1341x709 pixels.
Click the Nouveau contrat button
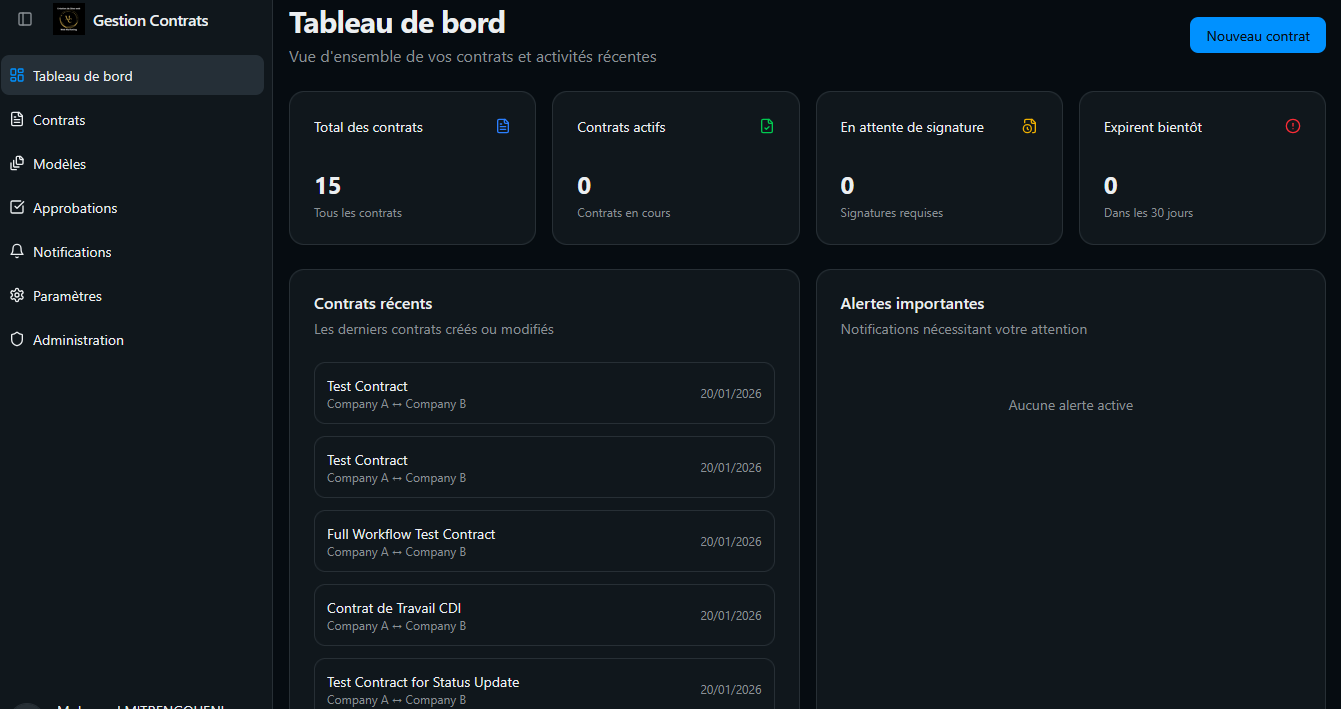1257,35
